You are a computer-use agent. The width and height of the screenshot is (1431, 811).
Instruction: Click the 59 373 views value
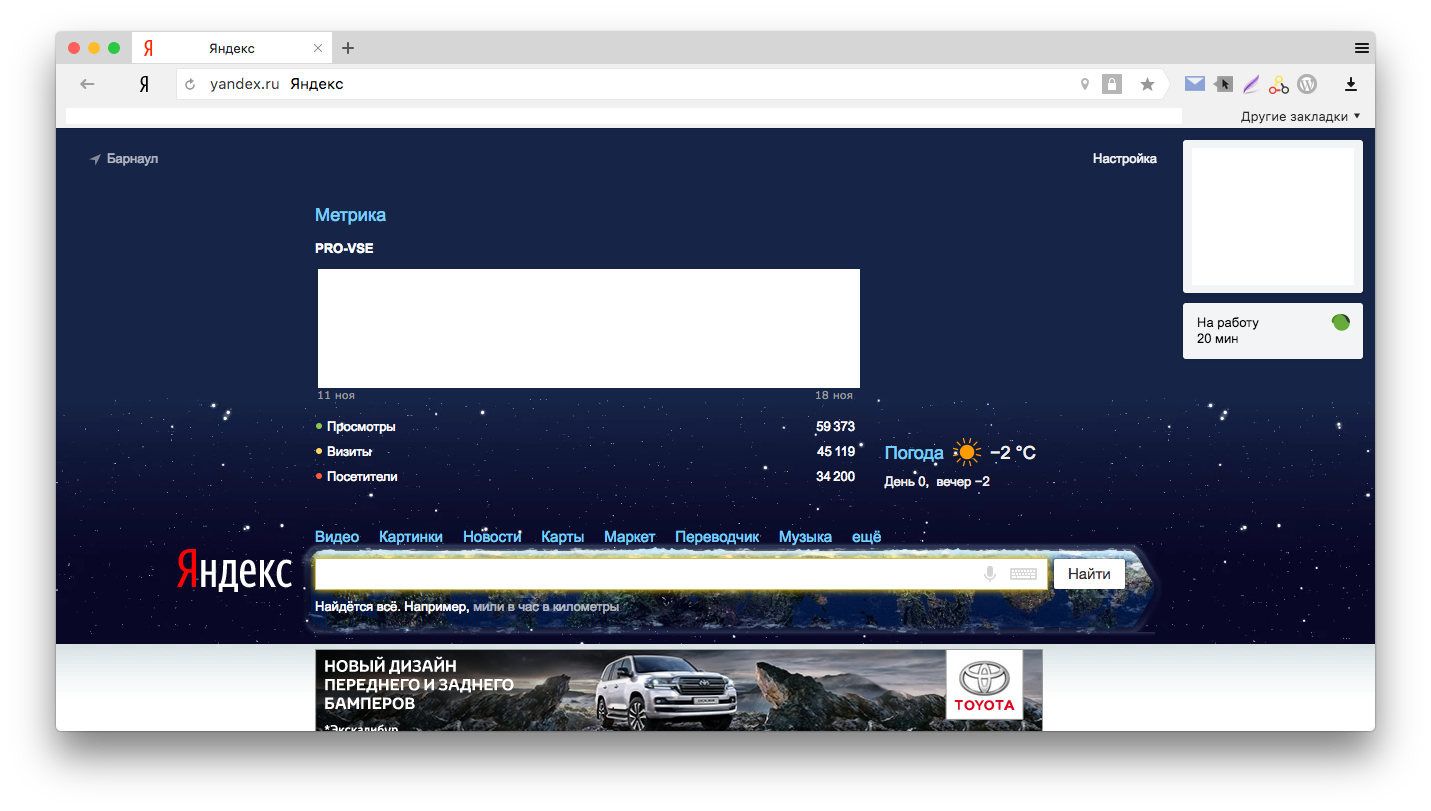coord(836,427)
